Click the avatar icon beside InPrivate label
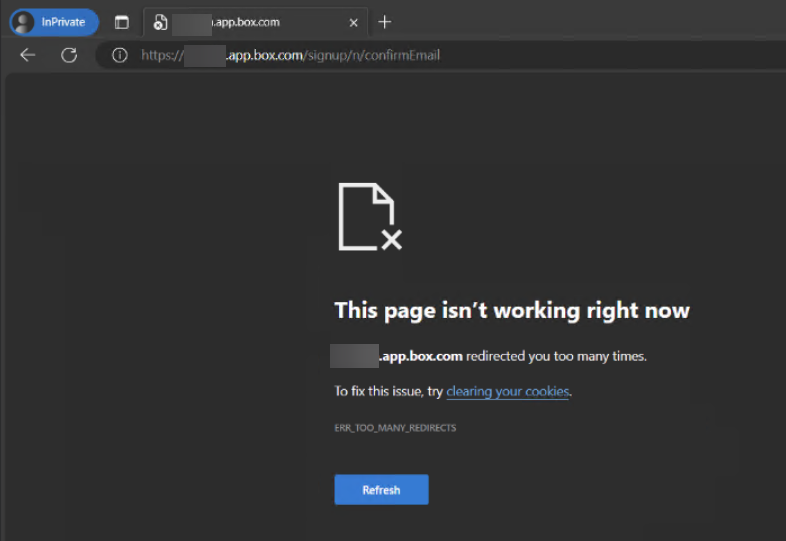Screen dimensions: 786x541 23,22
